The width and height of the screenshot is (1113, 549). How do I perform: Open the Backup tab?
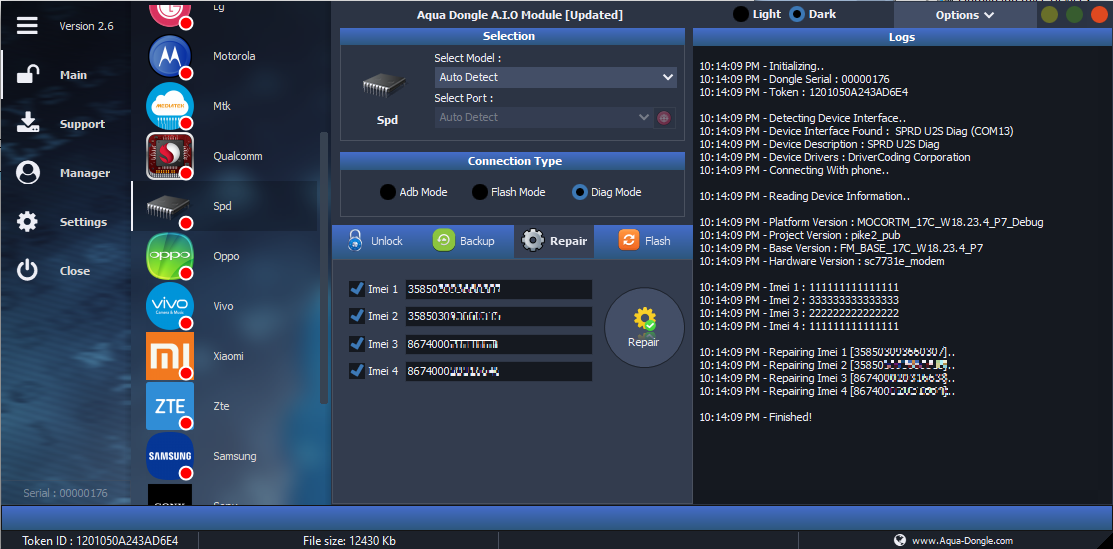(469, 241)
